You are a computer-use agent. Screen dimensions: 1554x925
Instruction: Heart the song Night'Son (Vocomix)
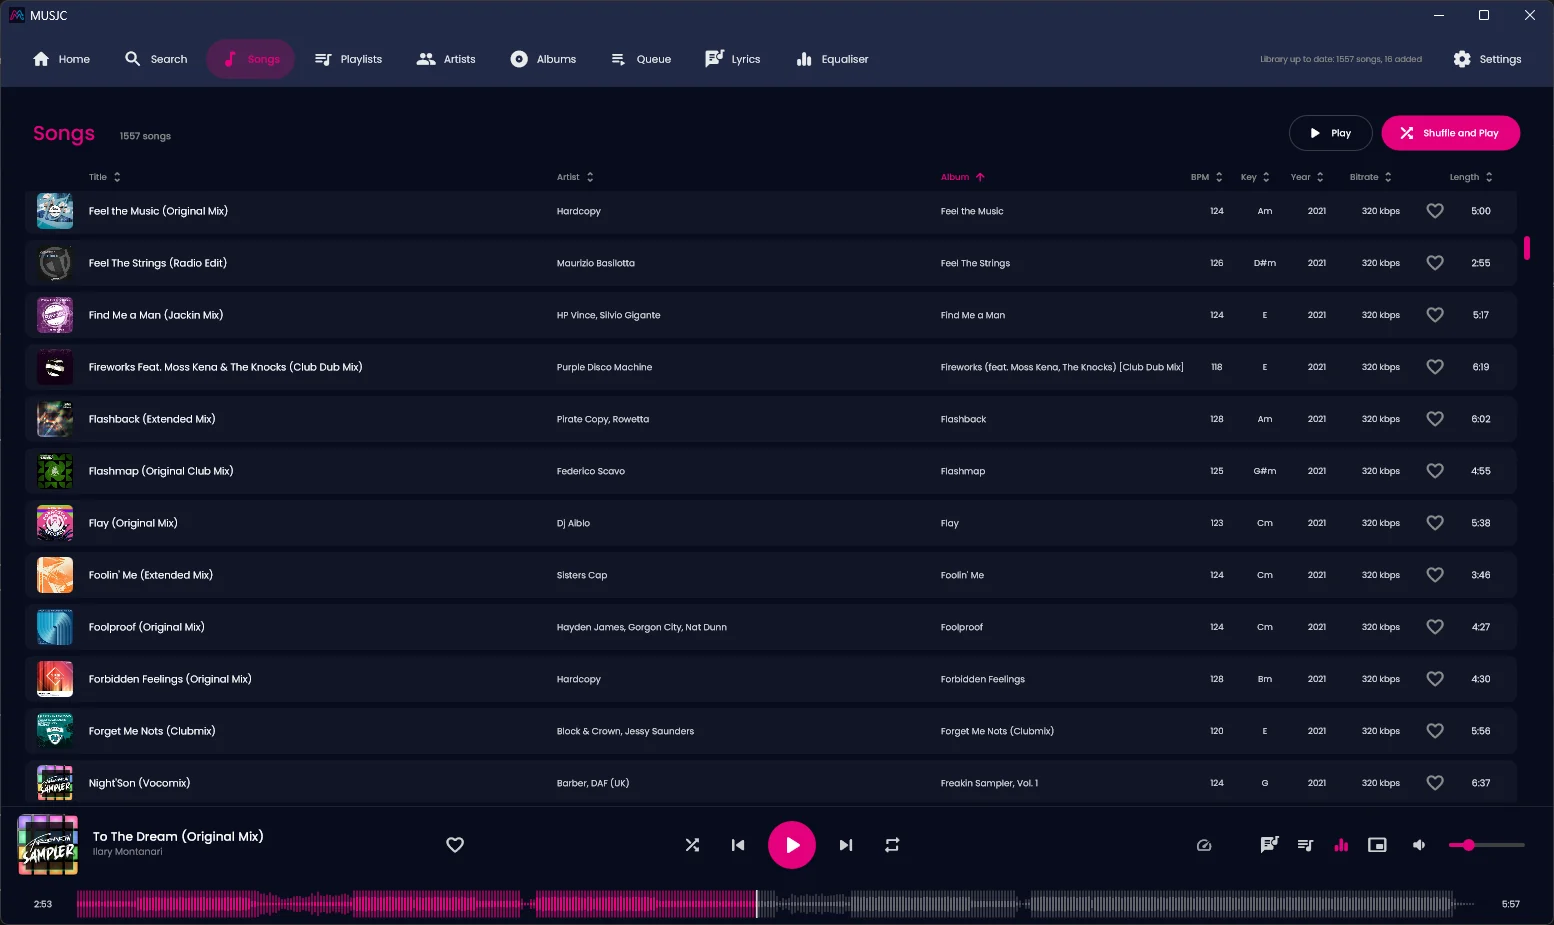1435,783
